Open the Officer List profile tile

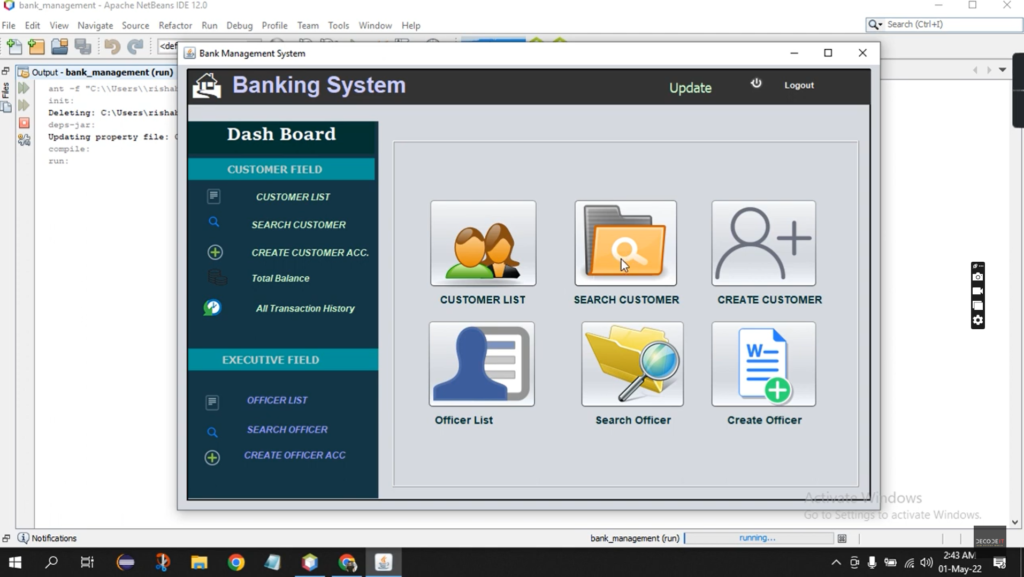coord(482,364)
